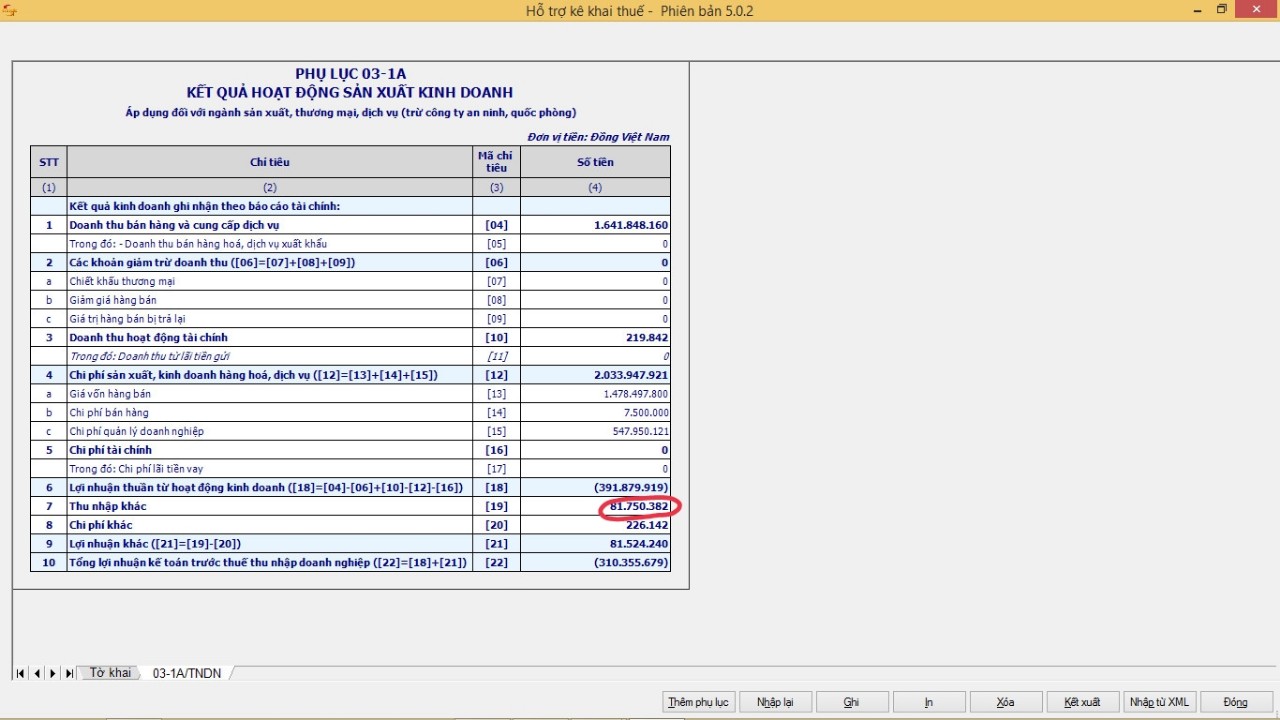Go to first sheet with navigation arrow
This screenshot has width=1280, height=720.
[x=20, y=674]
